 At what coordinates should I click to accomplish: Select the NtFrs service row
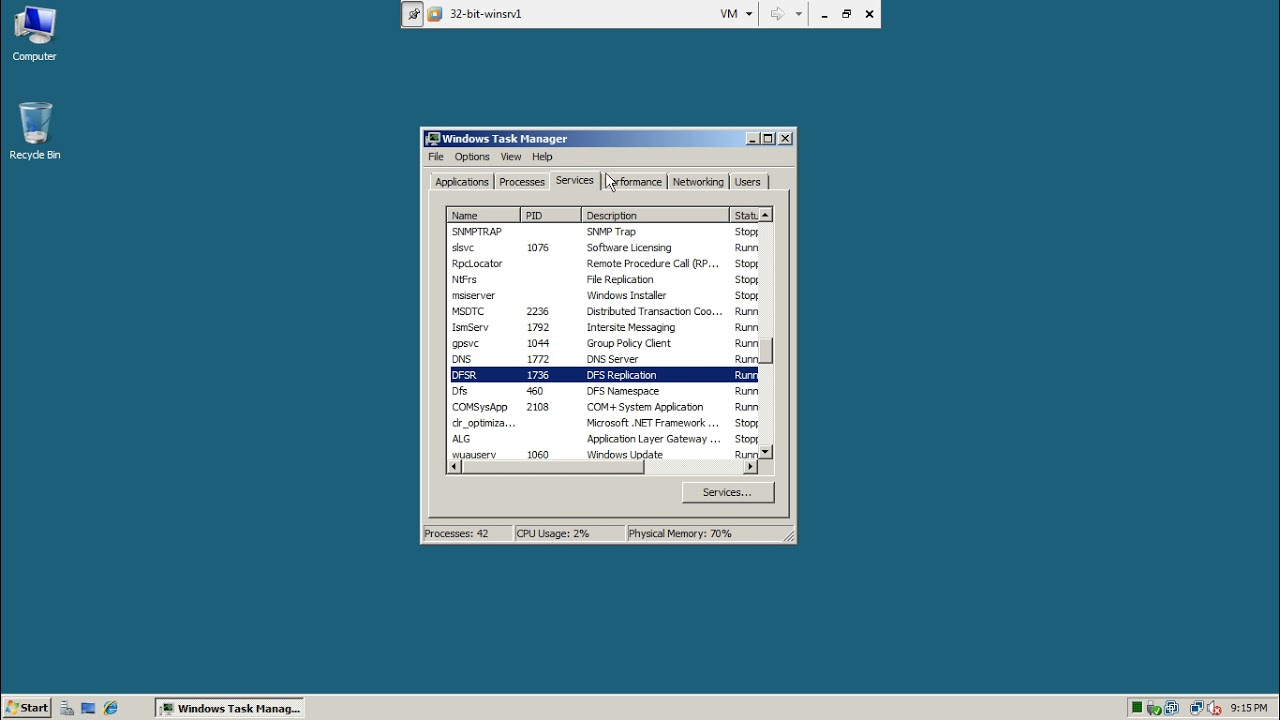click(x=602, y=280)
